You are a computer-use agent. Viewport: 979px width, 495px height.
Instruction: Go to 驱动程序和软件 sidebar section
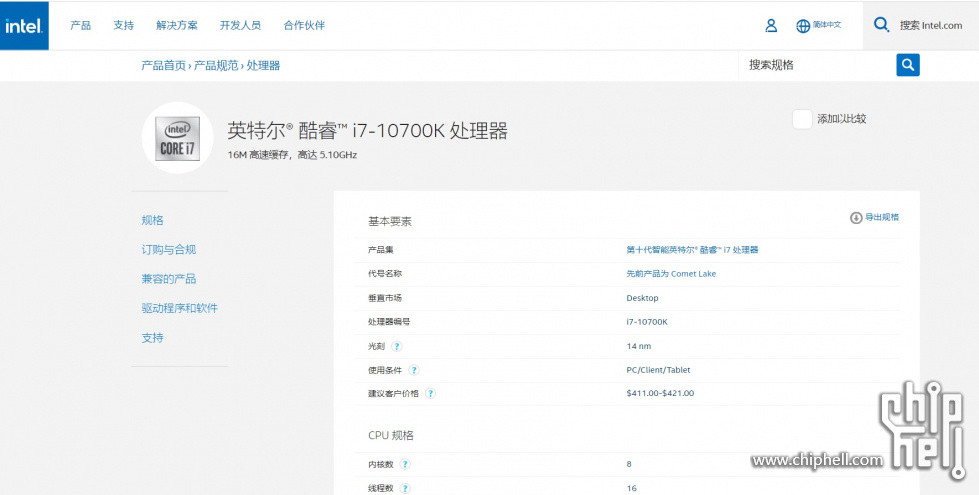tap(180, 308)
